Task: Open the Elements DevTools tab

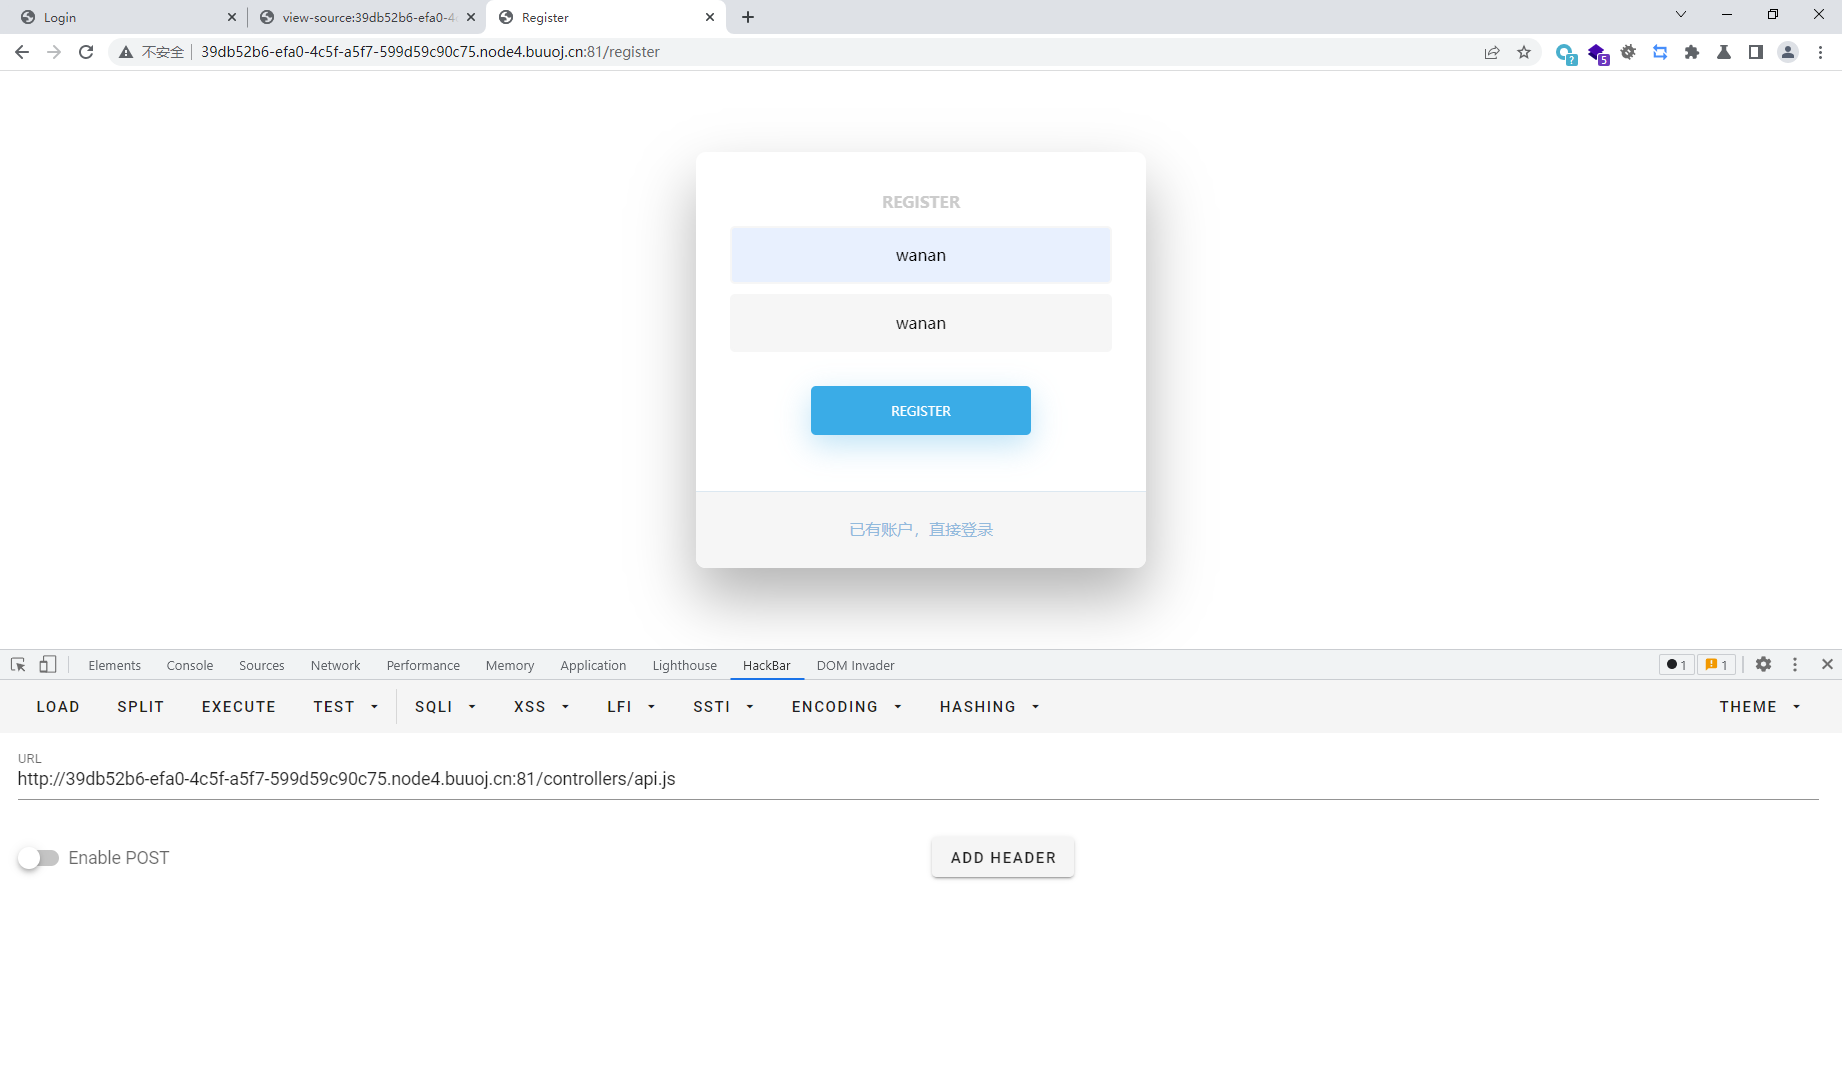Action: [114, 665]
